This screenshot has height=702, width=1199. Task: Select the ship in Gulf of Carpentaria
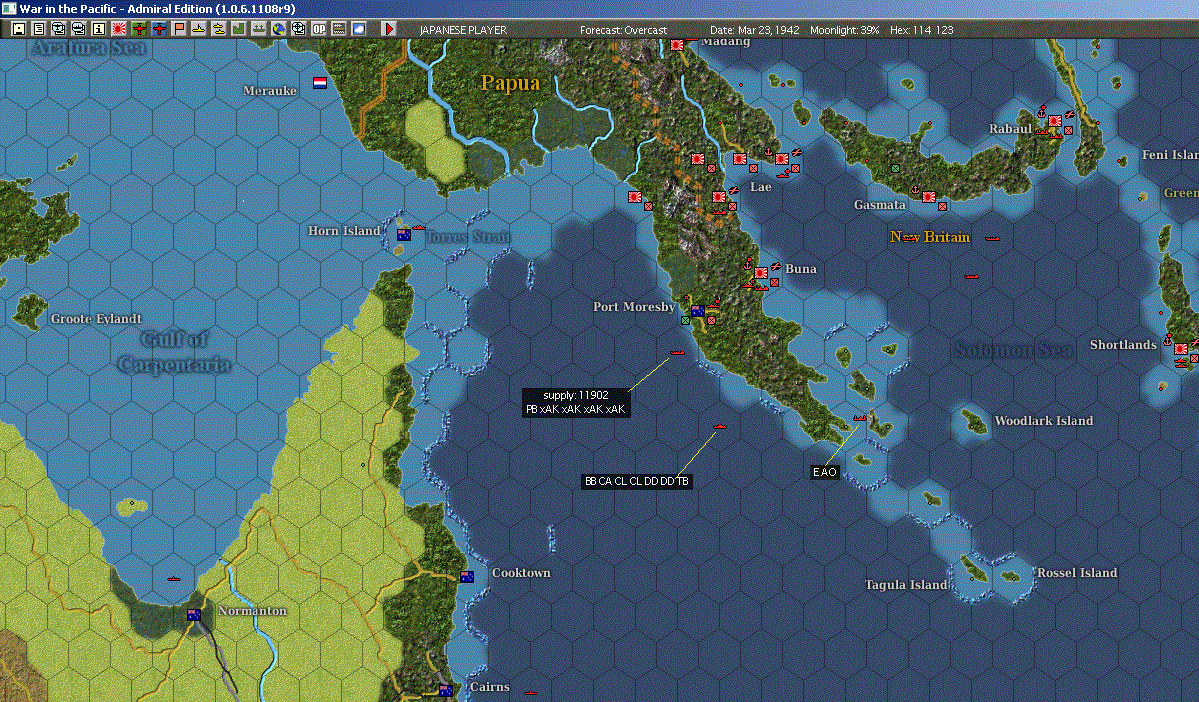coord(174,579)
